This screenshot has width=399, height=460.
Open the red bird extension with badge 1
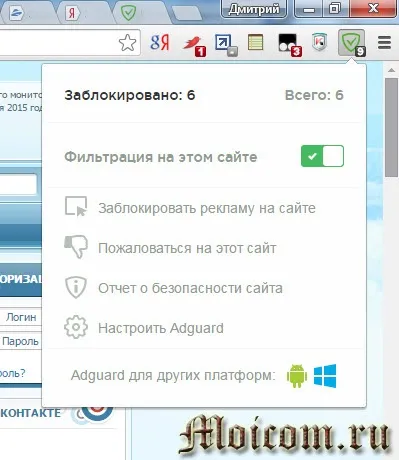click(x=194, y=45)
